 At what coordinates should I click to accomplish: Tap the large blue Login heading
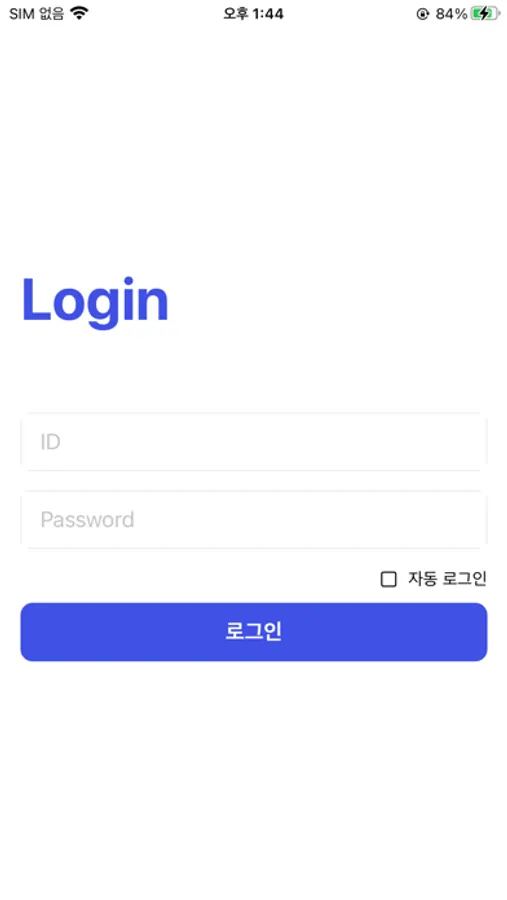(95, 301)
